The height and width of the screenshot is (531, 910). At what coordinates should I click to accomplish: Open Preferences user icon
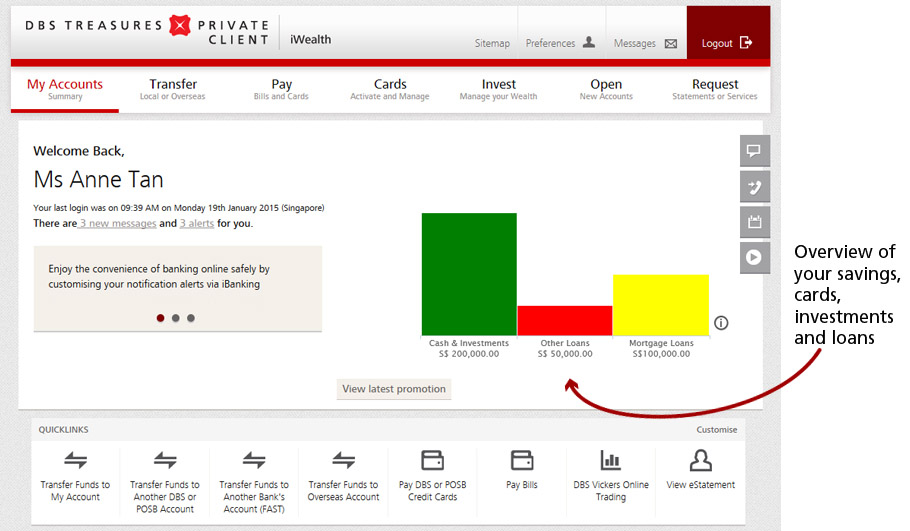(x=589, y=42)
